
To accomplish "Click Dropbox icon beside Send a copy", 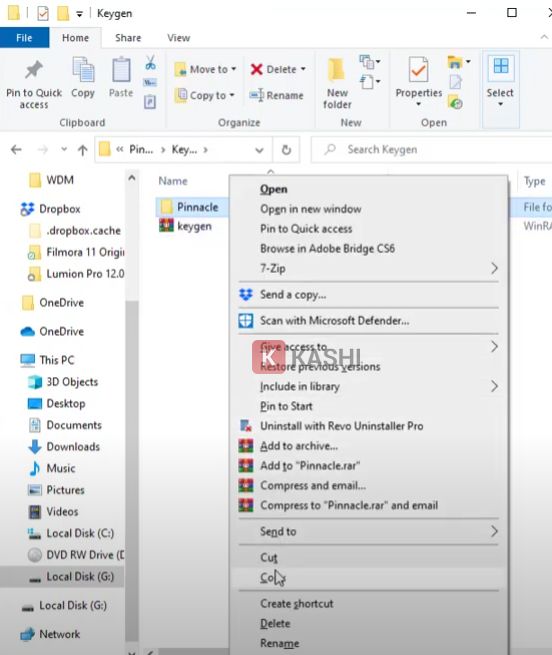I will (x=246, y=294).
